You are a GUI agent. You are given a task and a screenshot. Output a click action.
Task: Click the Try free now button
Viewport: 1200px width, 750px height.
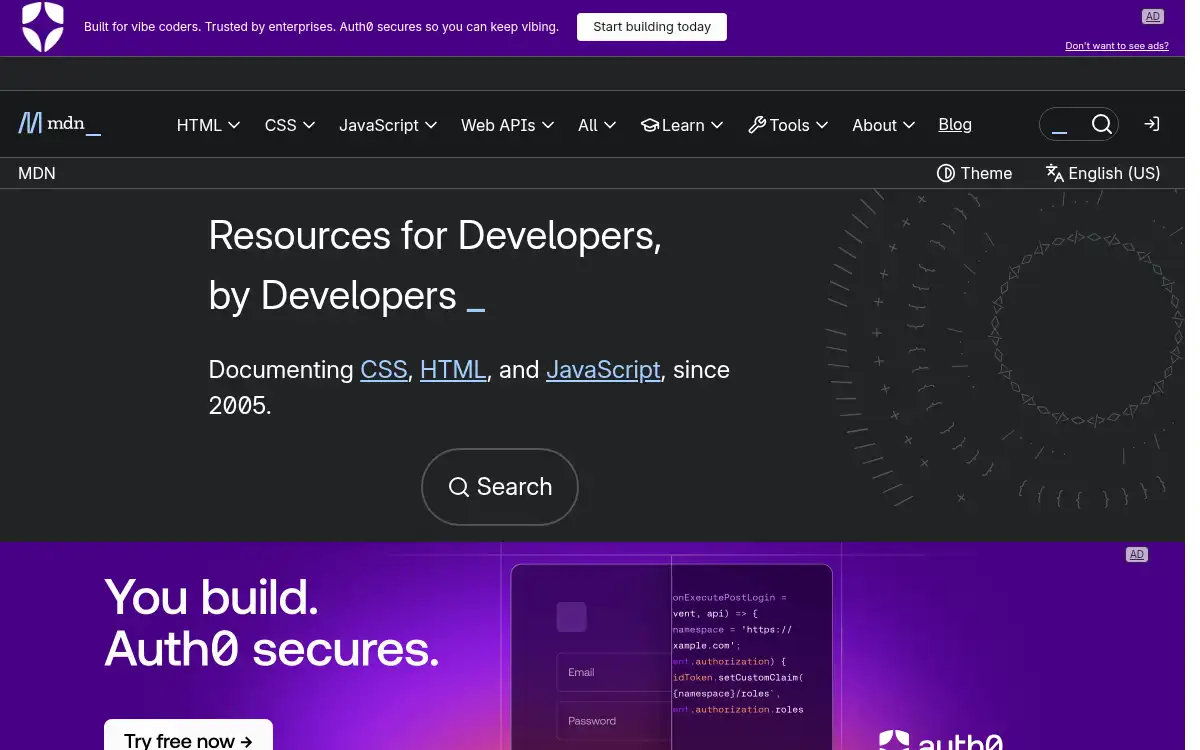coord(188,736)
